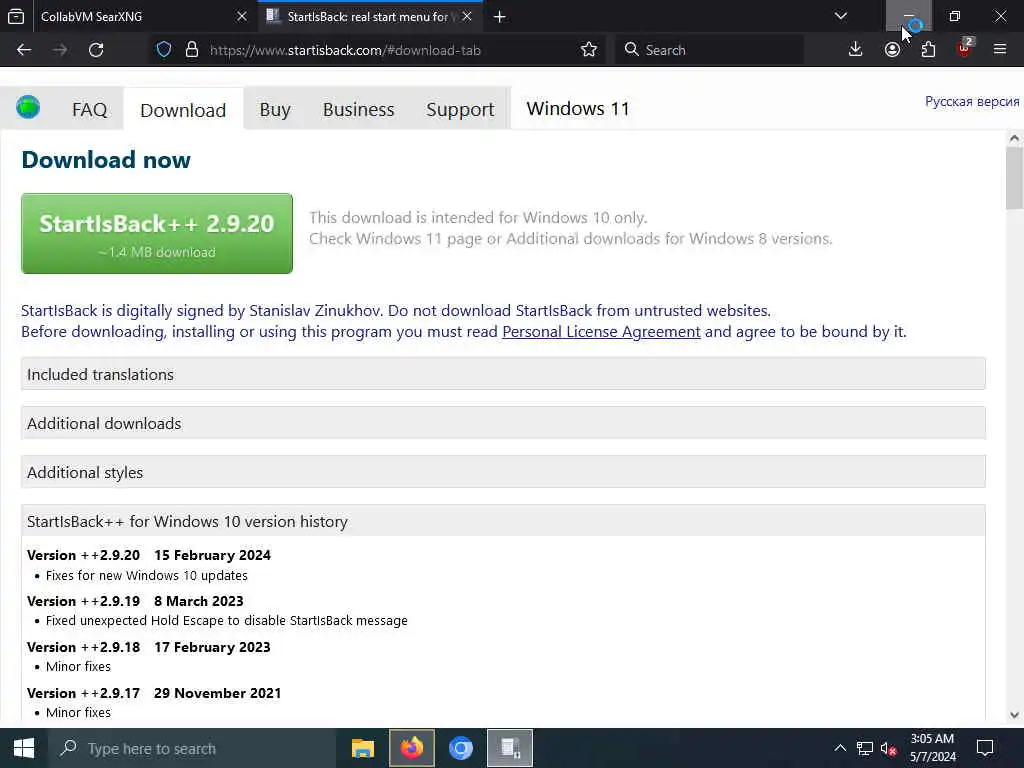Click the Version ++2.9.17 entry
1024x768 pixels.
154,693
